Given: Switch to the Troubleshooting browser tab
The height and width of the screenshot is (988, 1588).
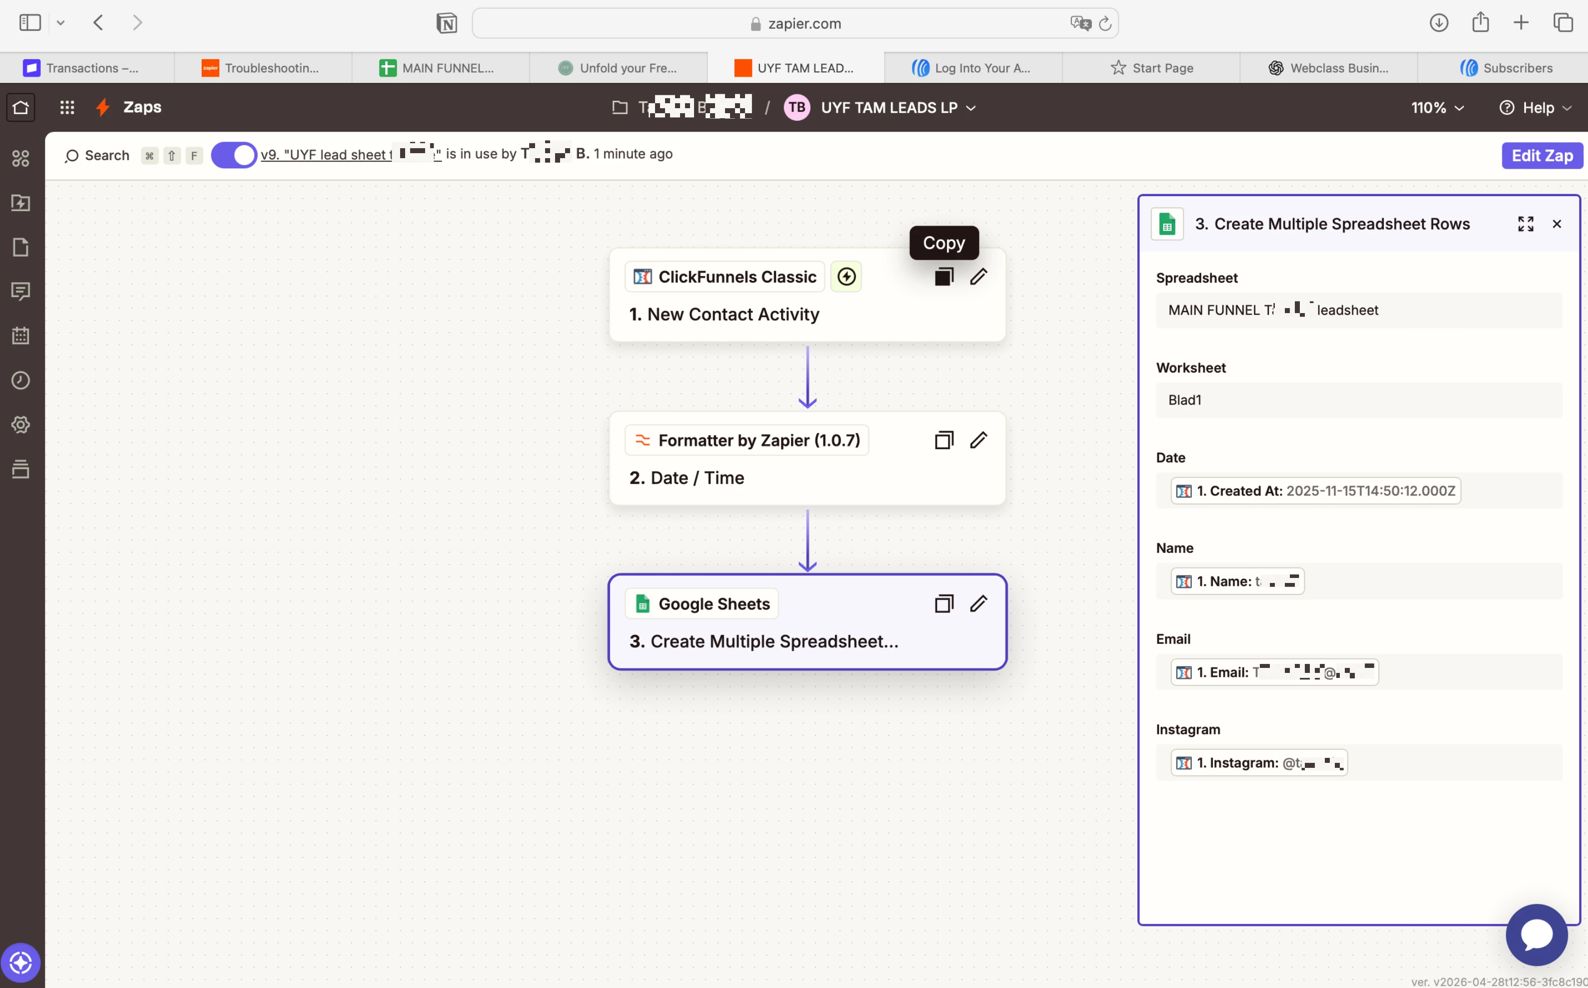Looking at the screenshot, I should [262, 68].
